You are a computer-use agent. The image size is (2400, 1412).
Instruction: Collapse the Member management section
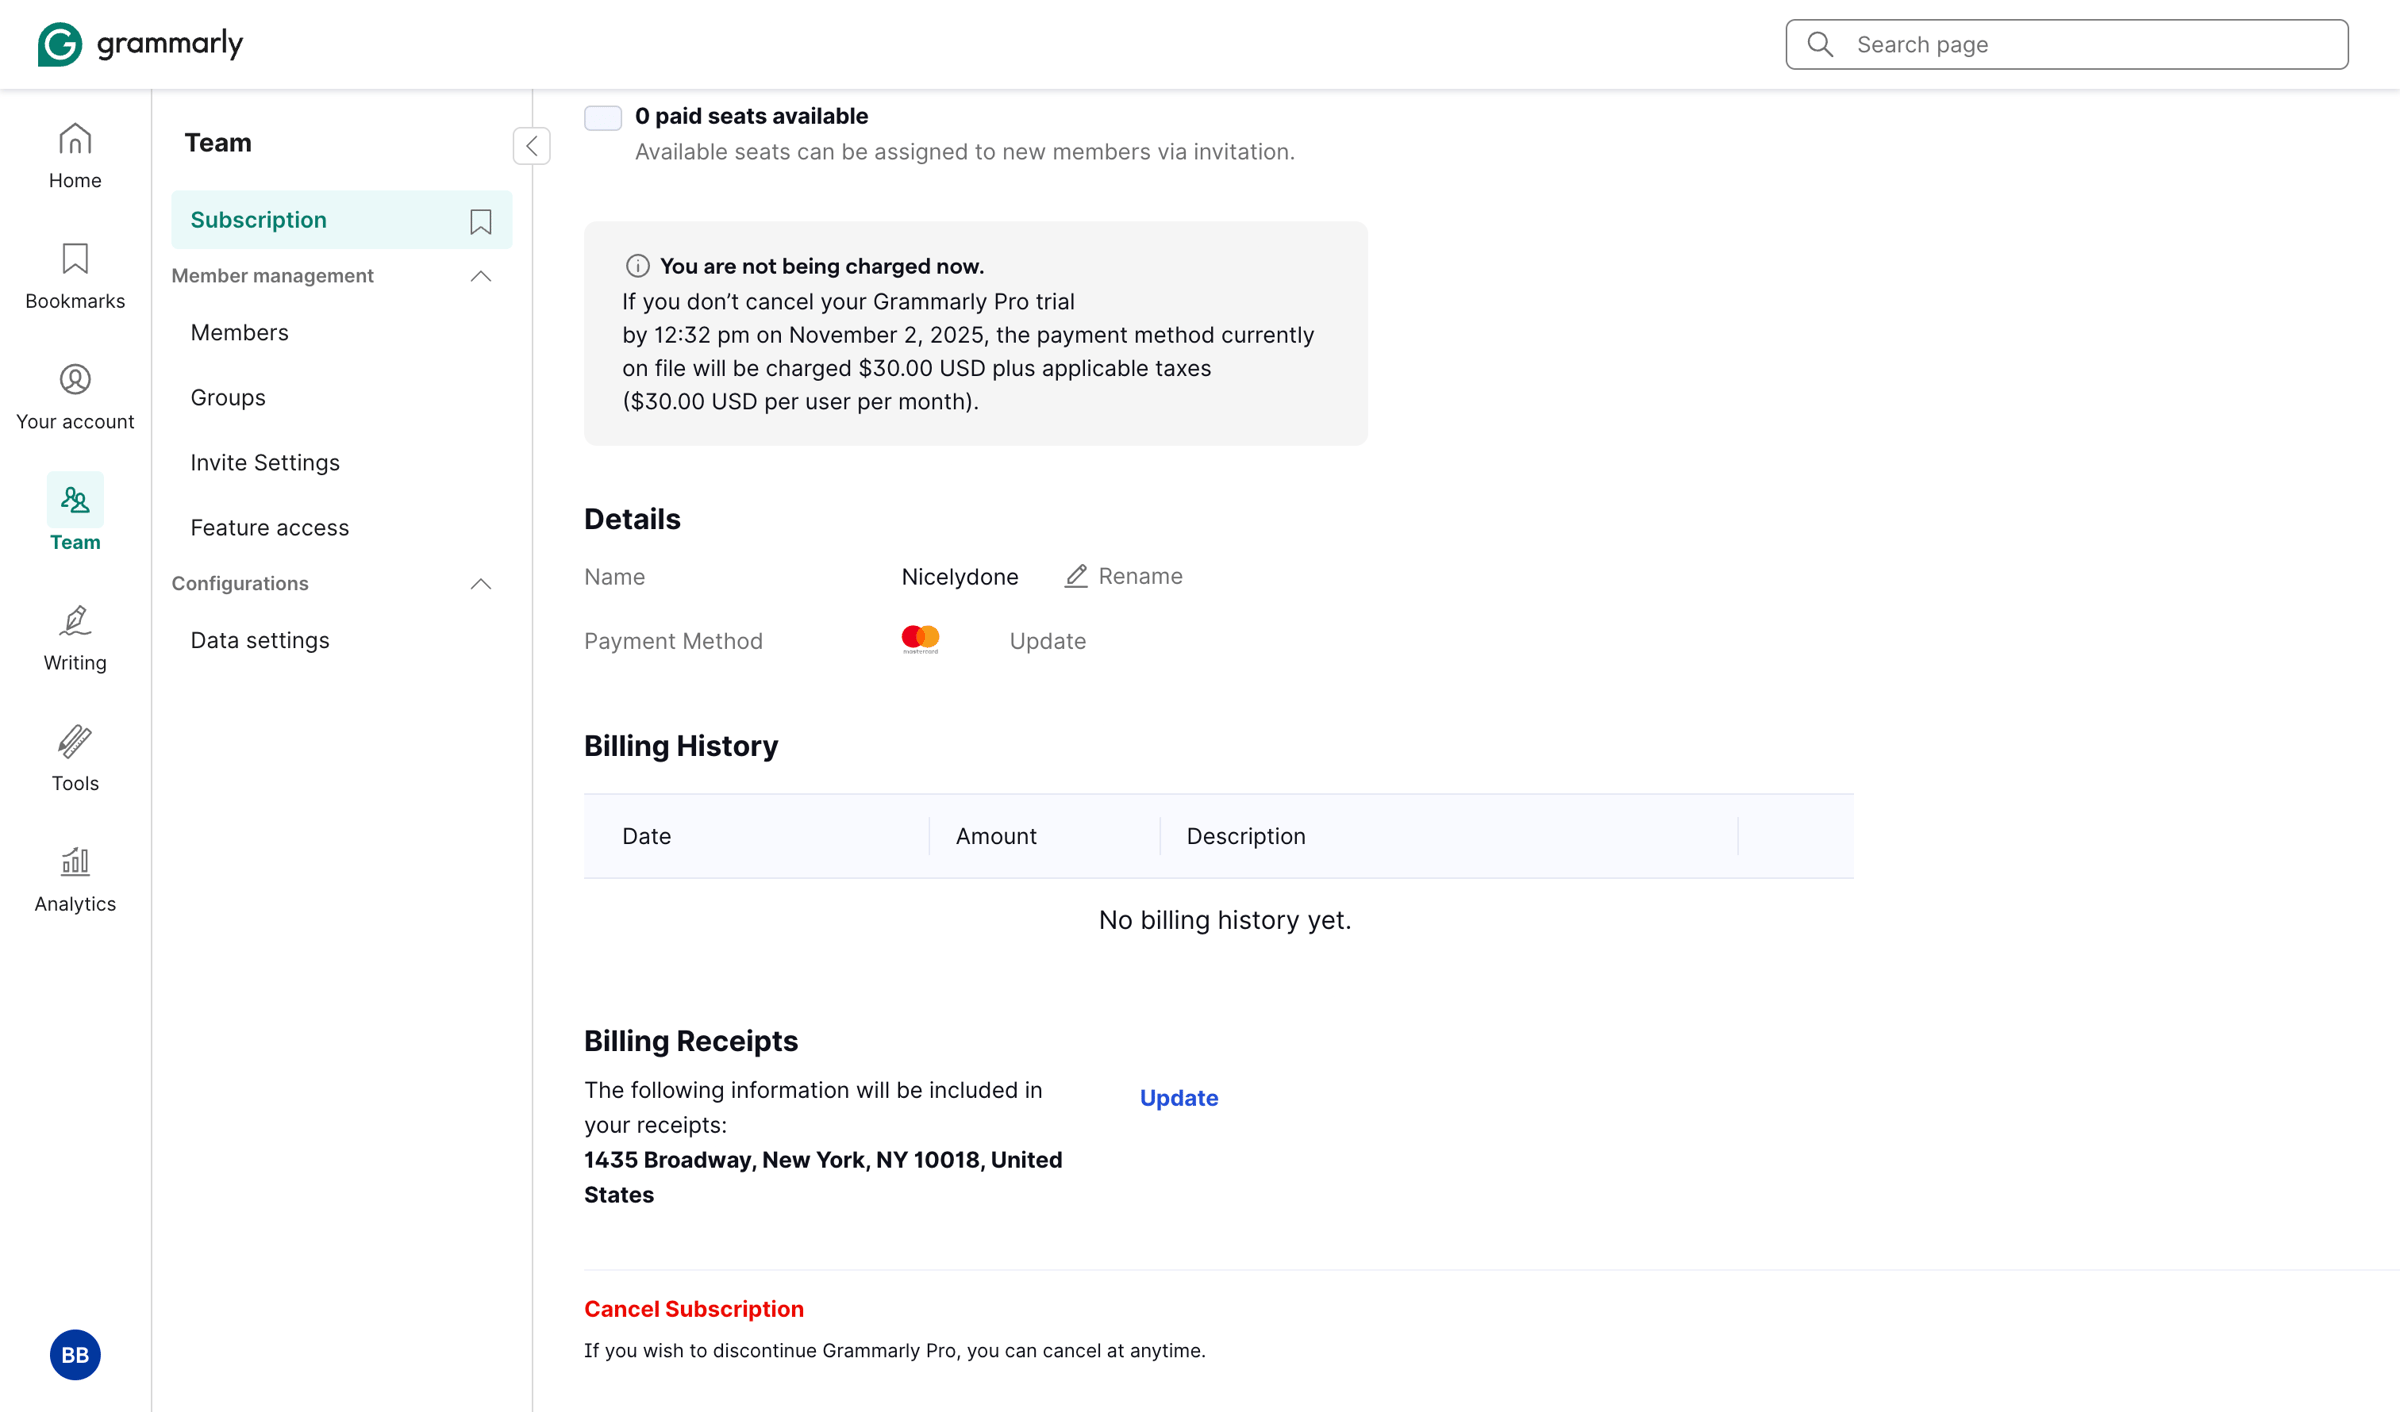(x=481, y=276)
